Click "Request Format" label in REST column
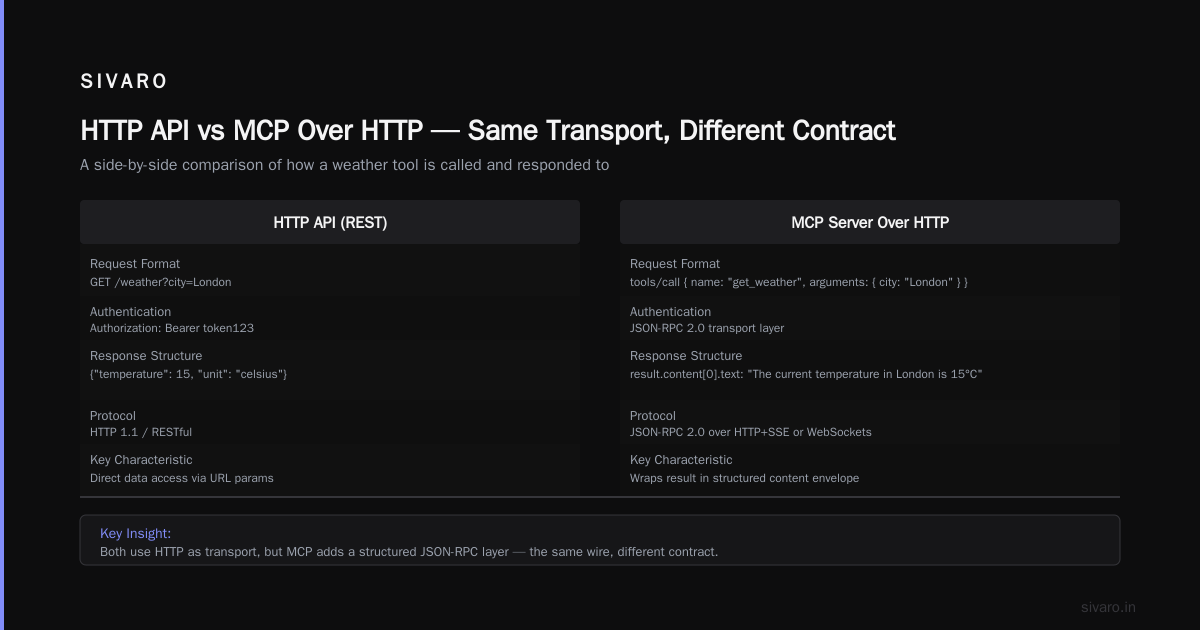 tap(135, 264)
